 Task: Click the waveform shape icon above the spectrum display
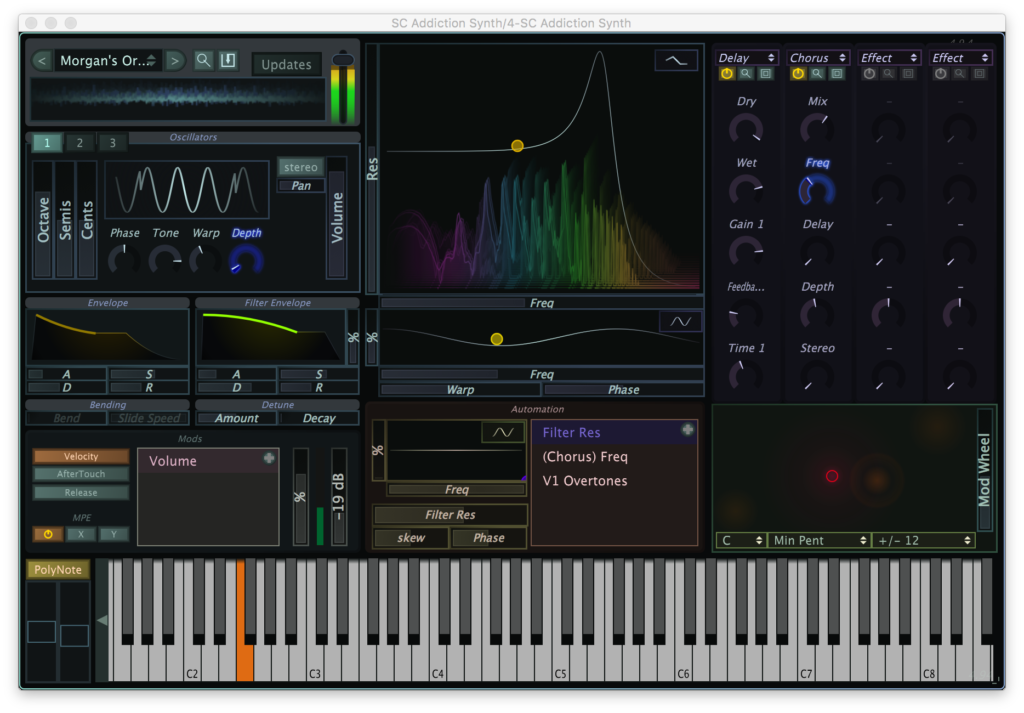pyautogui.click(x=676, y=59)
